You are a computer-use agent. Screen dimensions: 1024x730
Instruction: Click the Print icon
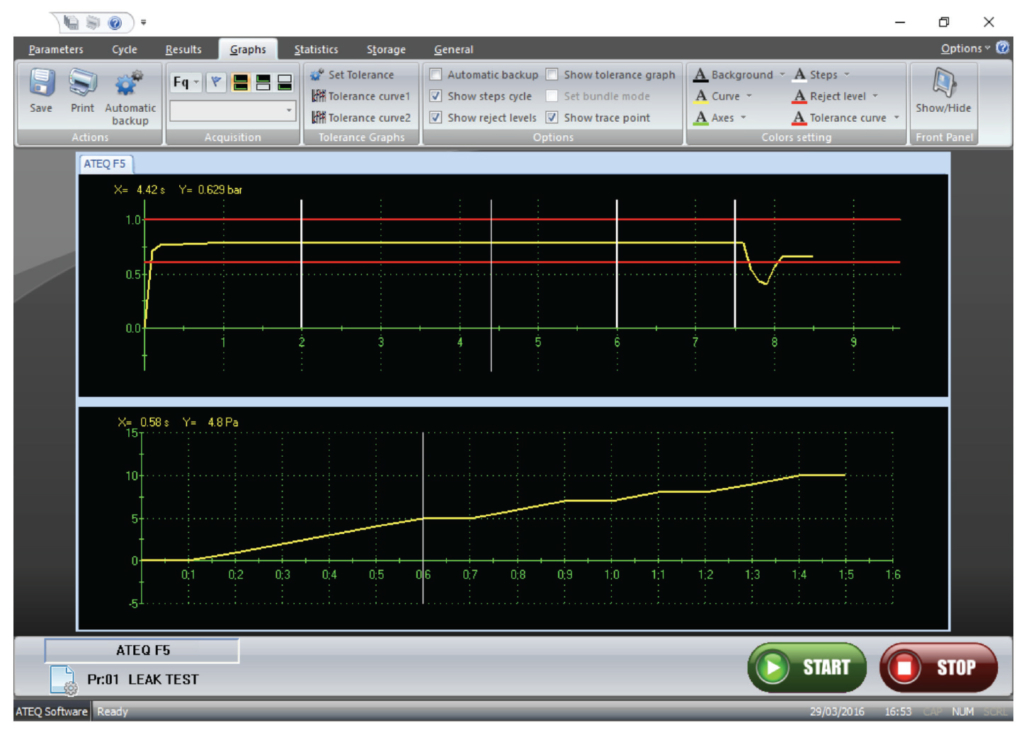point(82,84)
